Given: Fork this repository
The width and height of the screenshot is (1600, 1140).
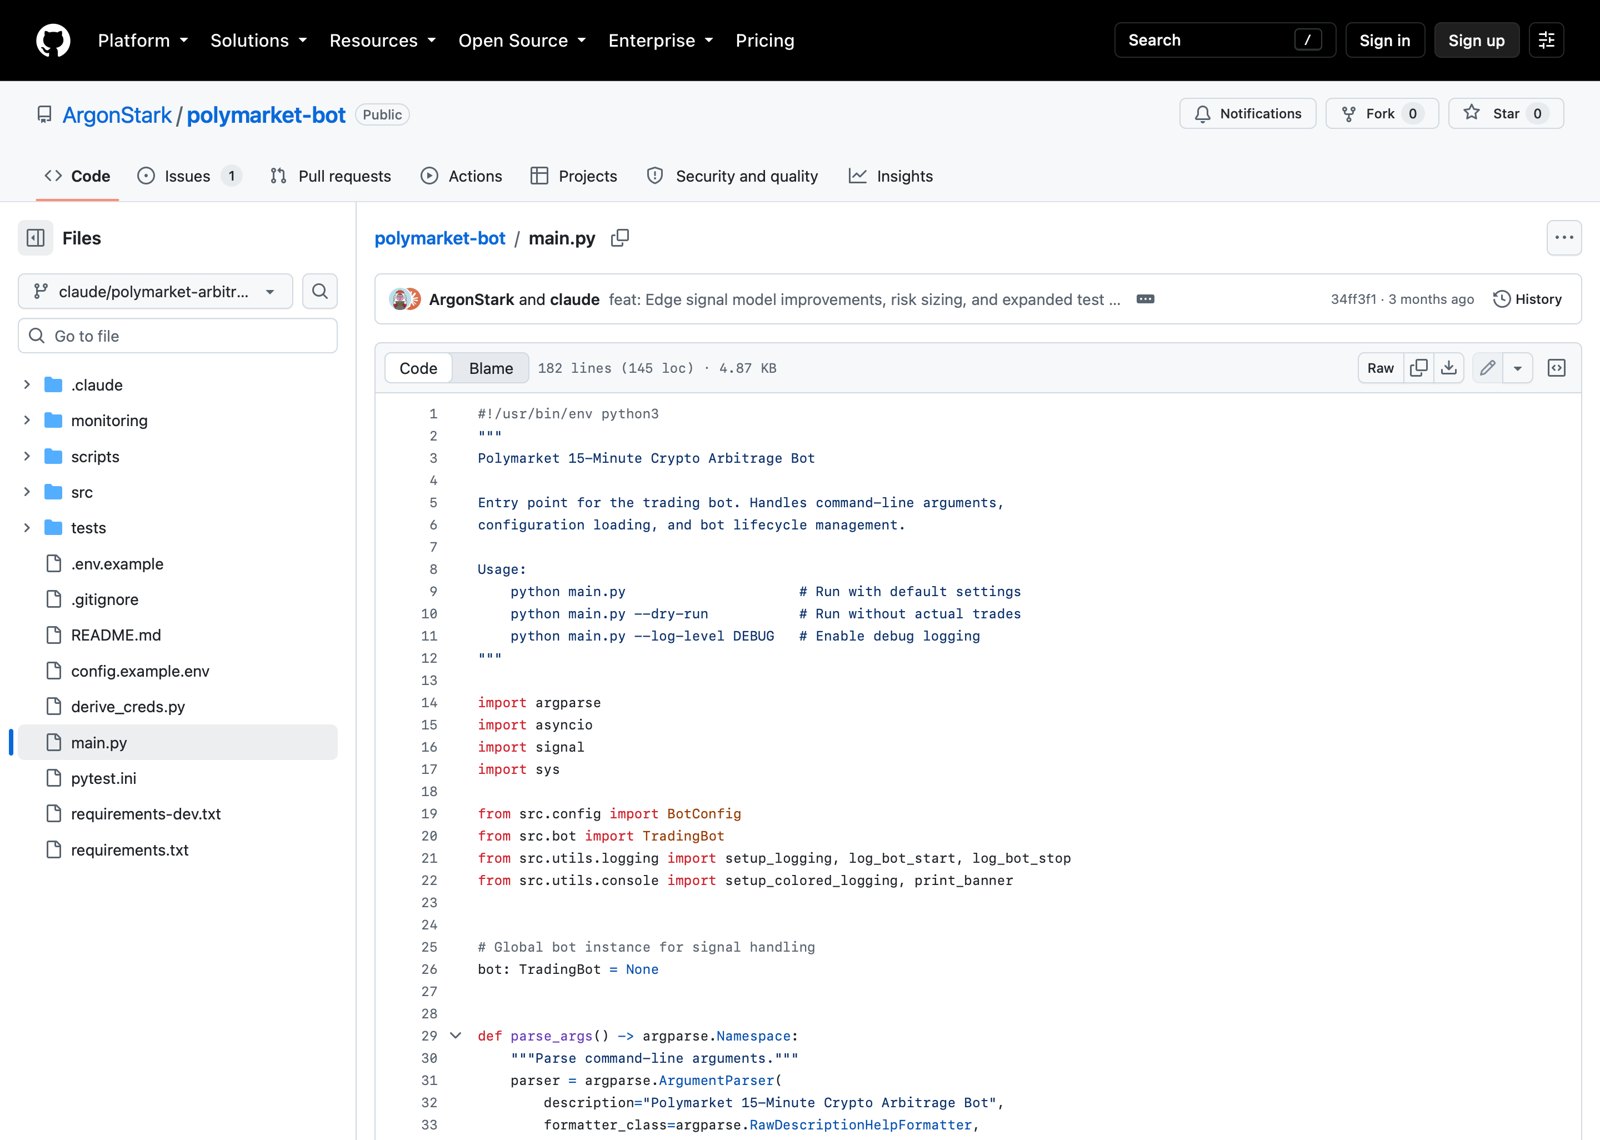Looking at the screenshot, I should point(1382,114).
